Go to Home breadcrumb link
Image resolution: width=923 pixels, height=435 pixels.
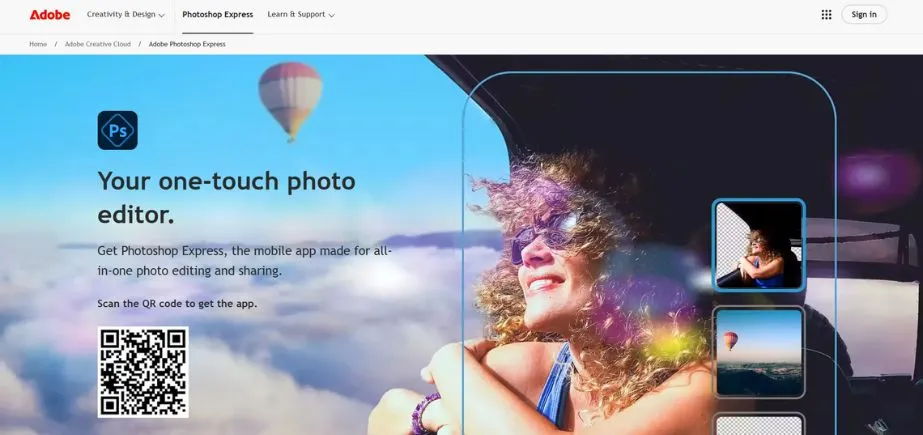(x=38, y=44)
